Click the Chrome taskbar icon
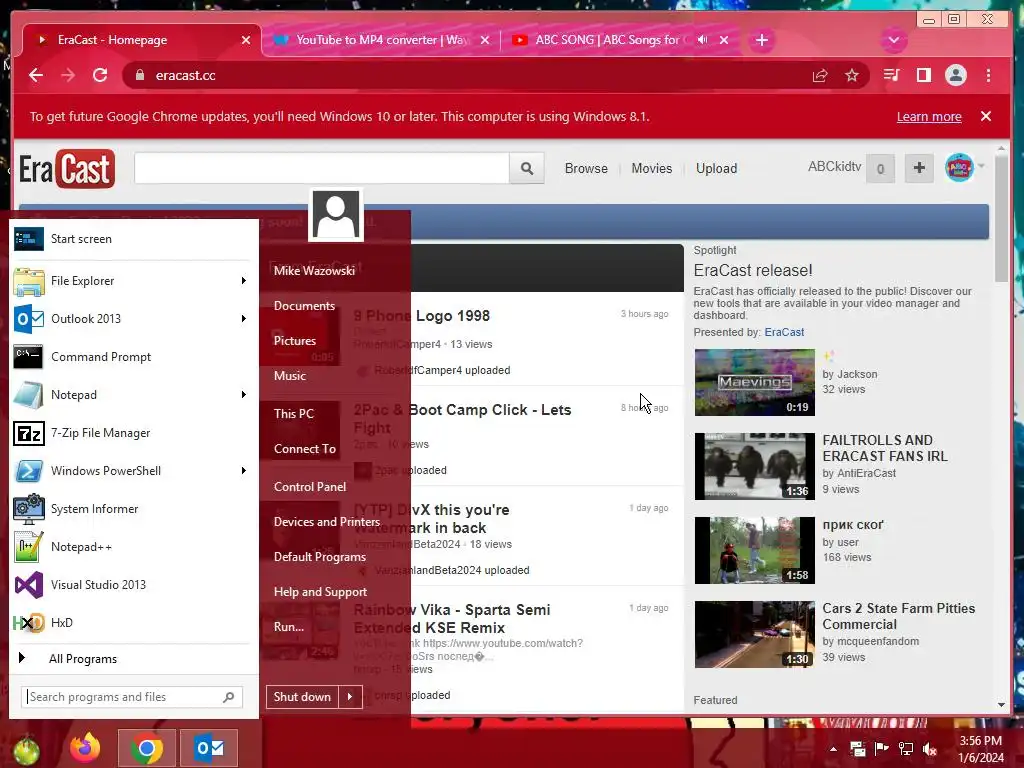Screen dimensions: 1024x768 point(146,748)
